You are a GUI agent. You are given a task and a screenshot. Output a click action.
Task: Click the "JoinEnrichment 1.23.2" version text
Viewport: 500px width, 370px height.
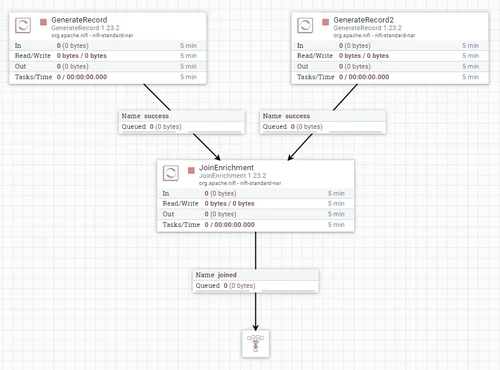[x=233, y=176]
